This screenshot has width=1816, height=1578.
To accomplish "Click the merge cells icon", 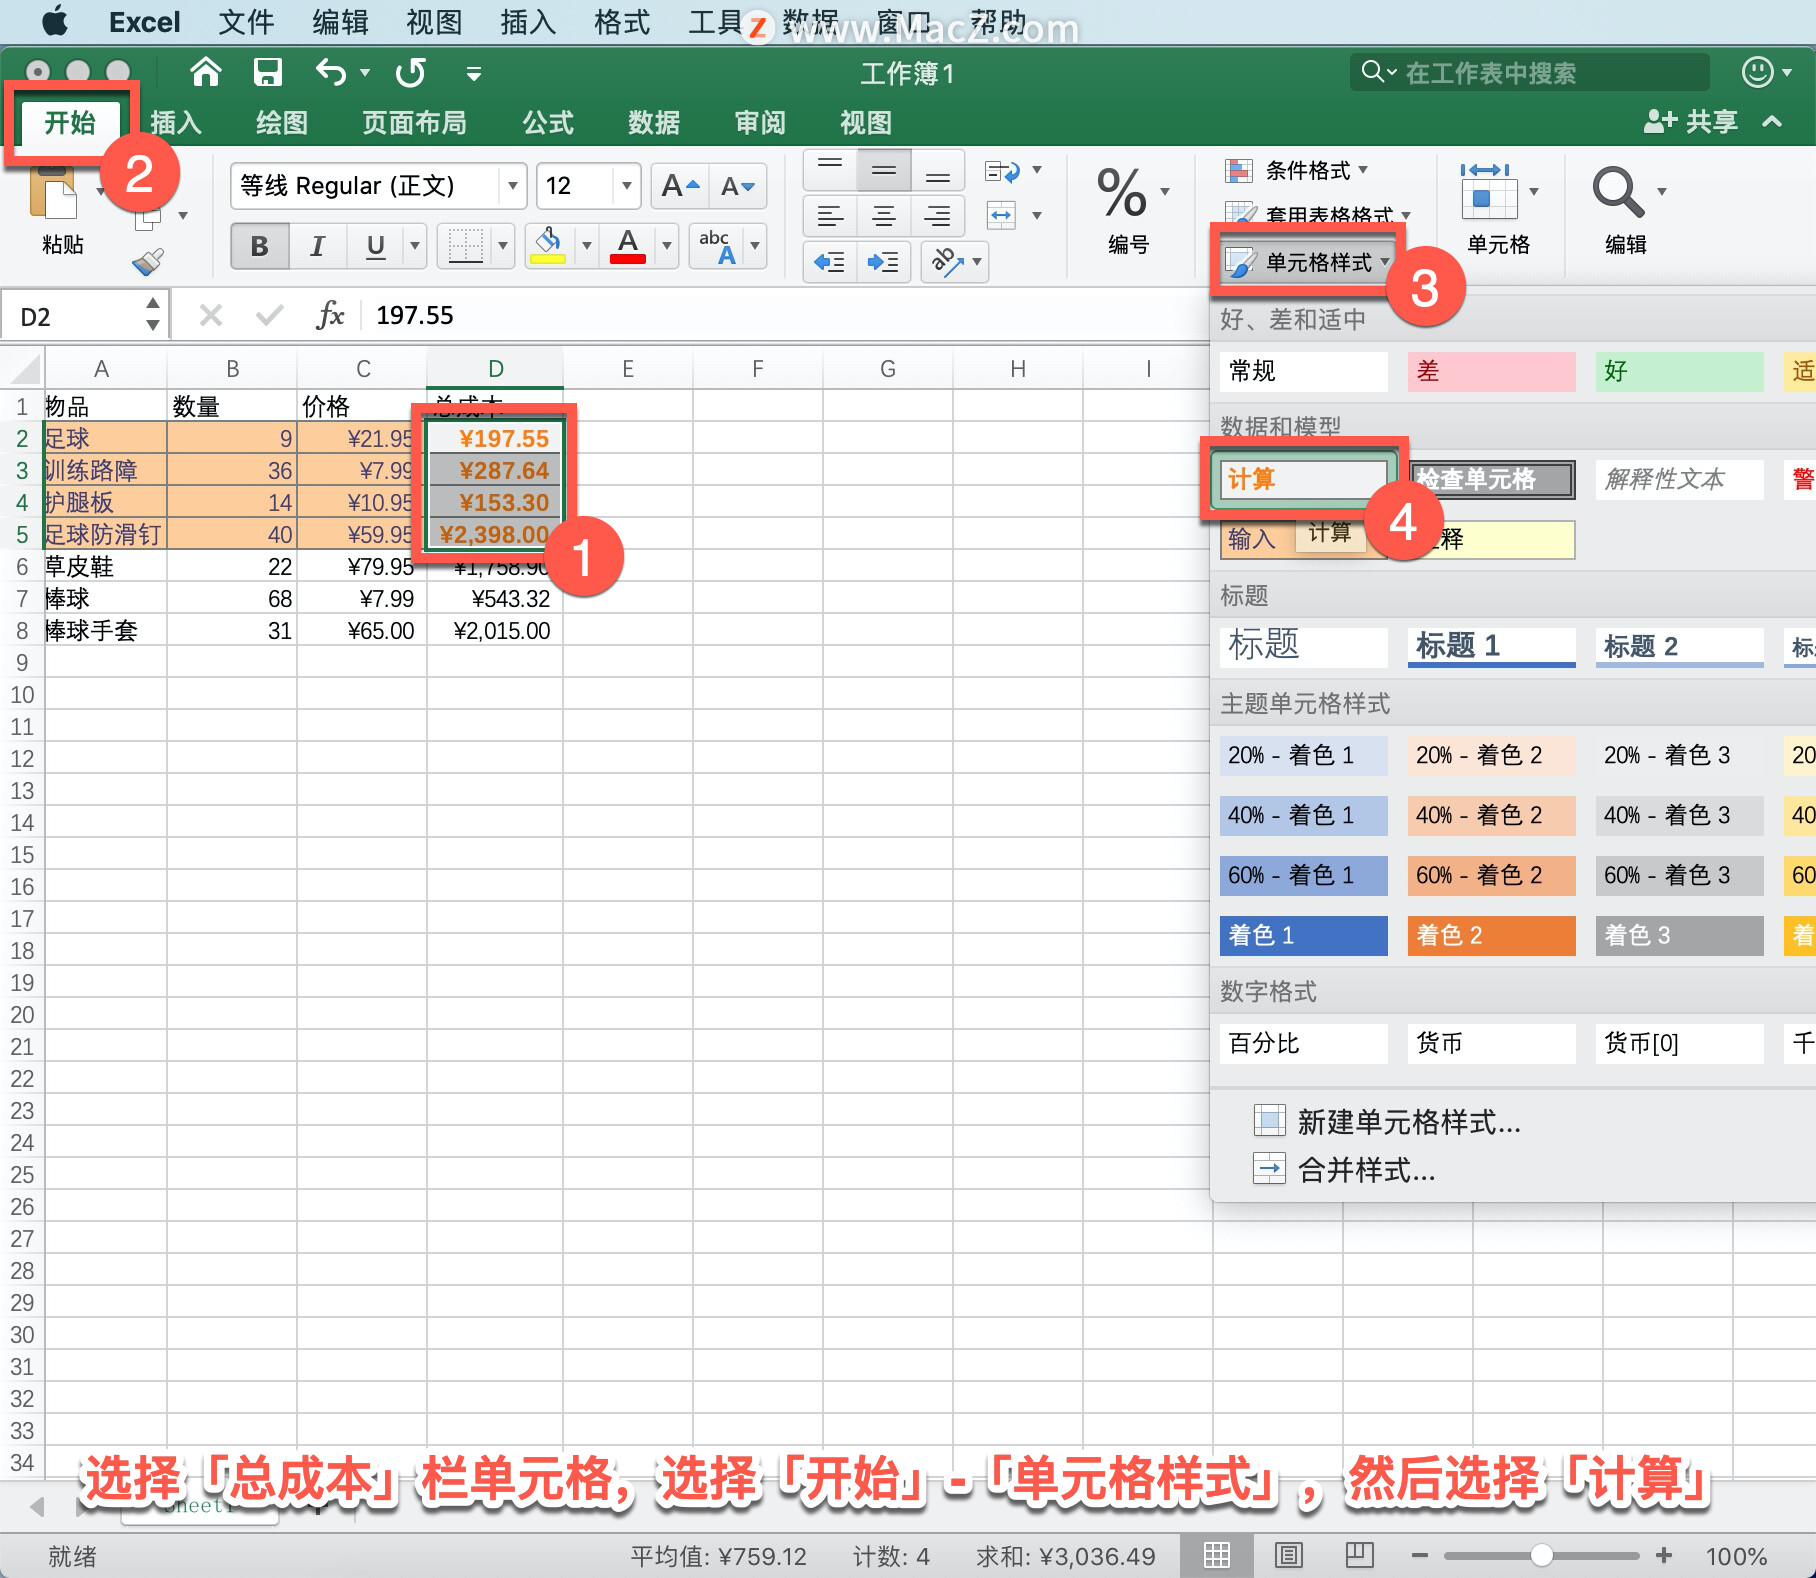I will pos(1001,215).
